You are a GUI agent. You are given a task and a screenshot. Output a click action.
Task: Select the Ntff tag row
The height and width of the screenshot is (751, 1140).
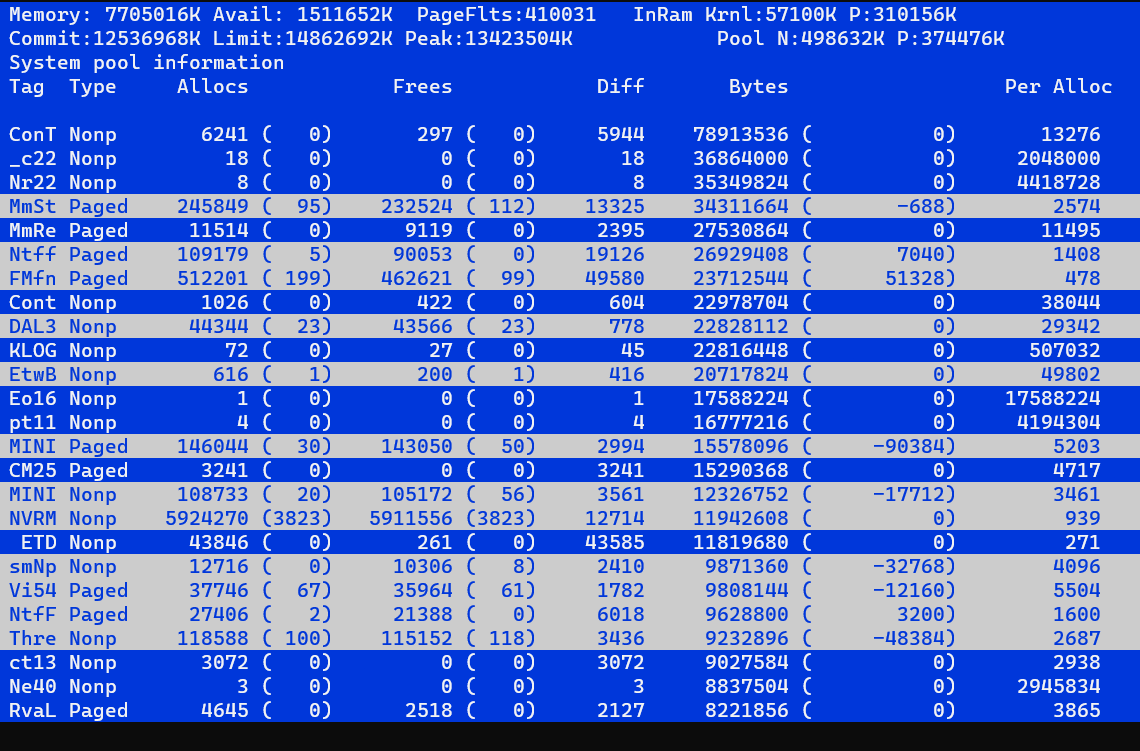tap(570, 254)
